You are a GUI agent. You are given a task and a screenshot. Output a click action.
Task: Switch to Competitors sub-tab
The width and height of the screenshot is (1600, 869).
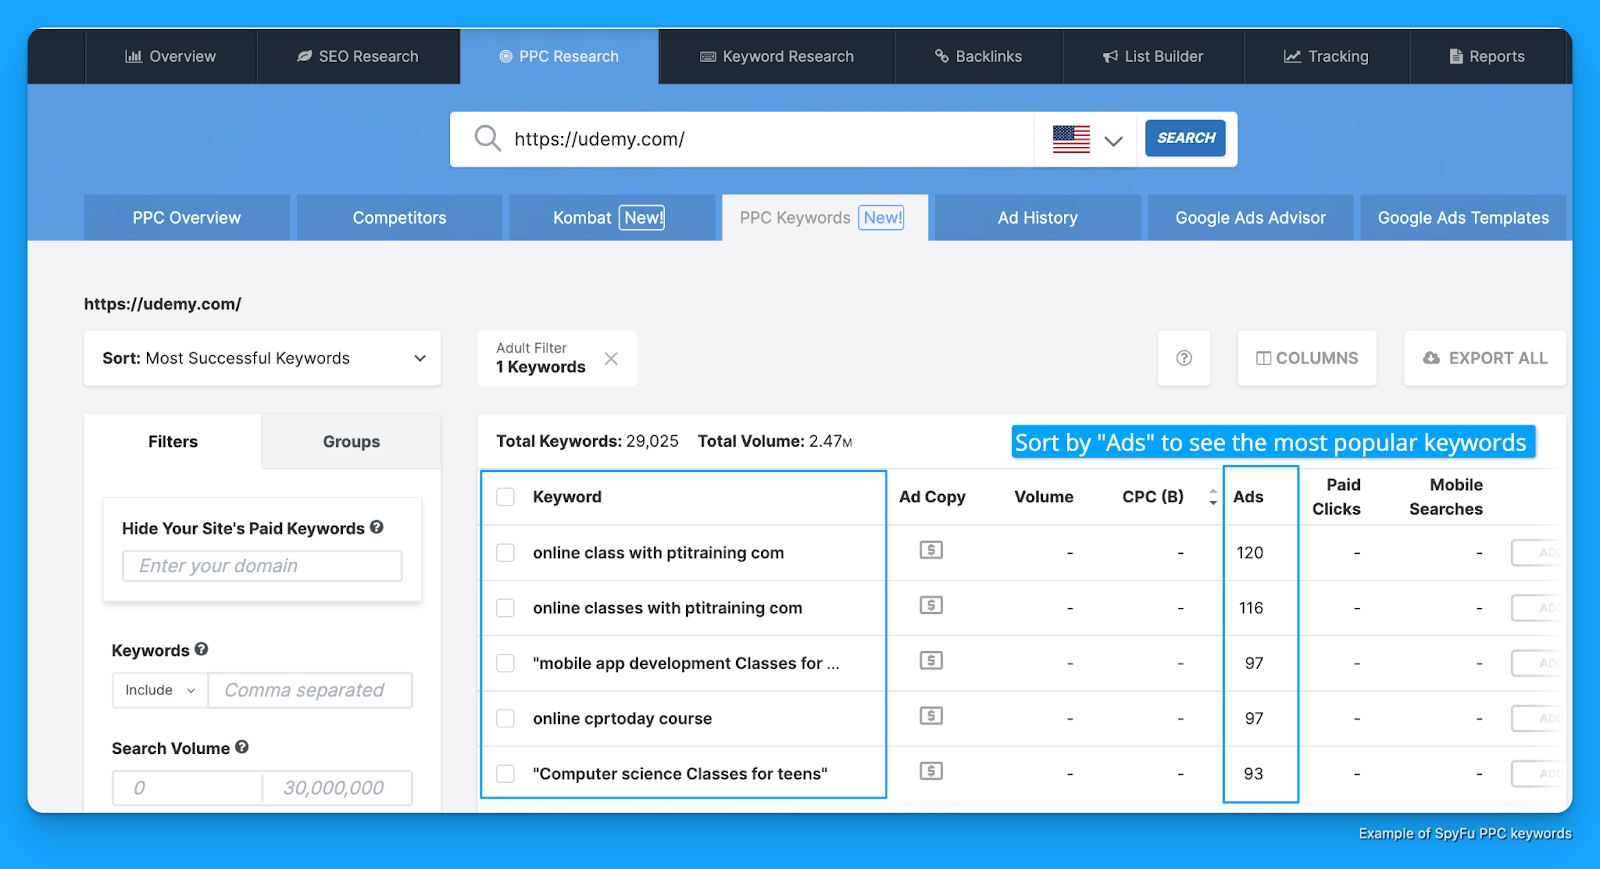(399, 218)
